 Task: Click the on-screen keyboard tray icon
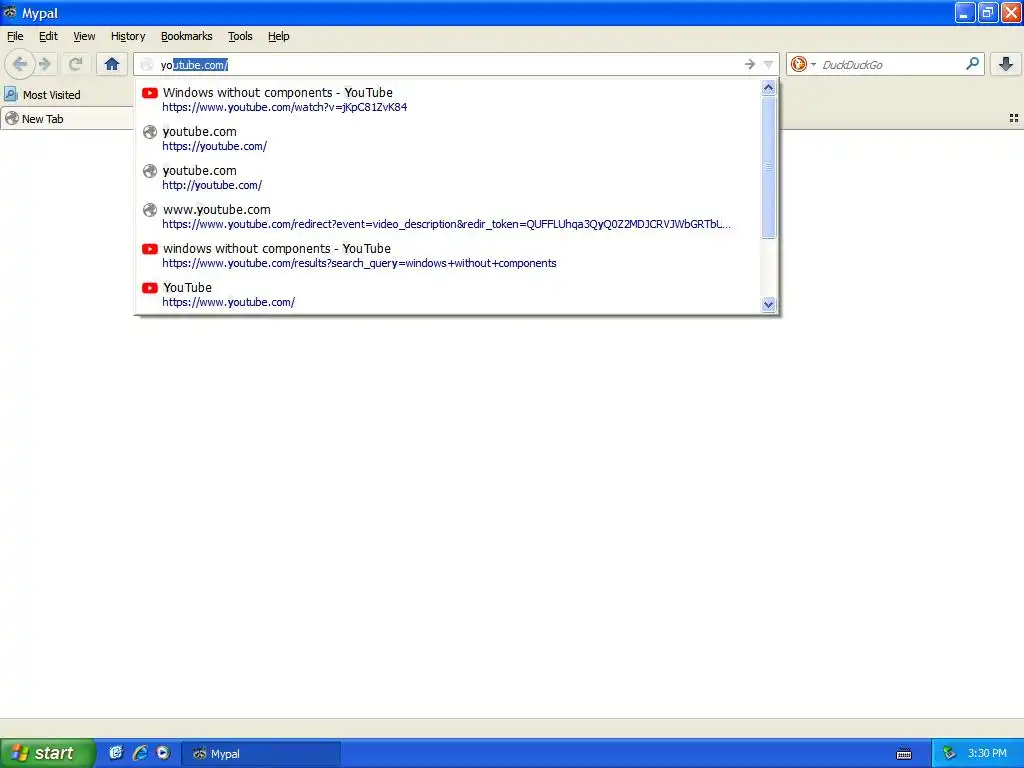pyautogui.click(x=904, y=754)
